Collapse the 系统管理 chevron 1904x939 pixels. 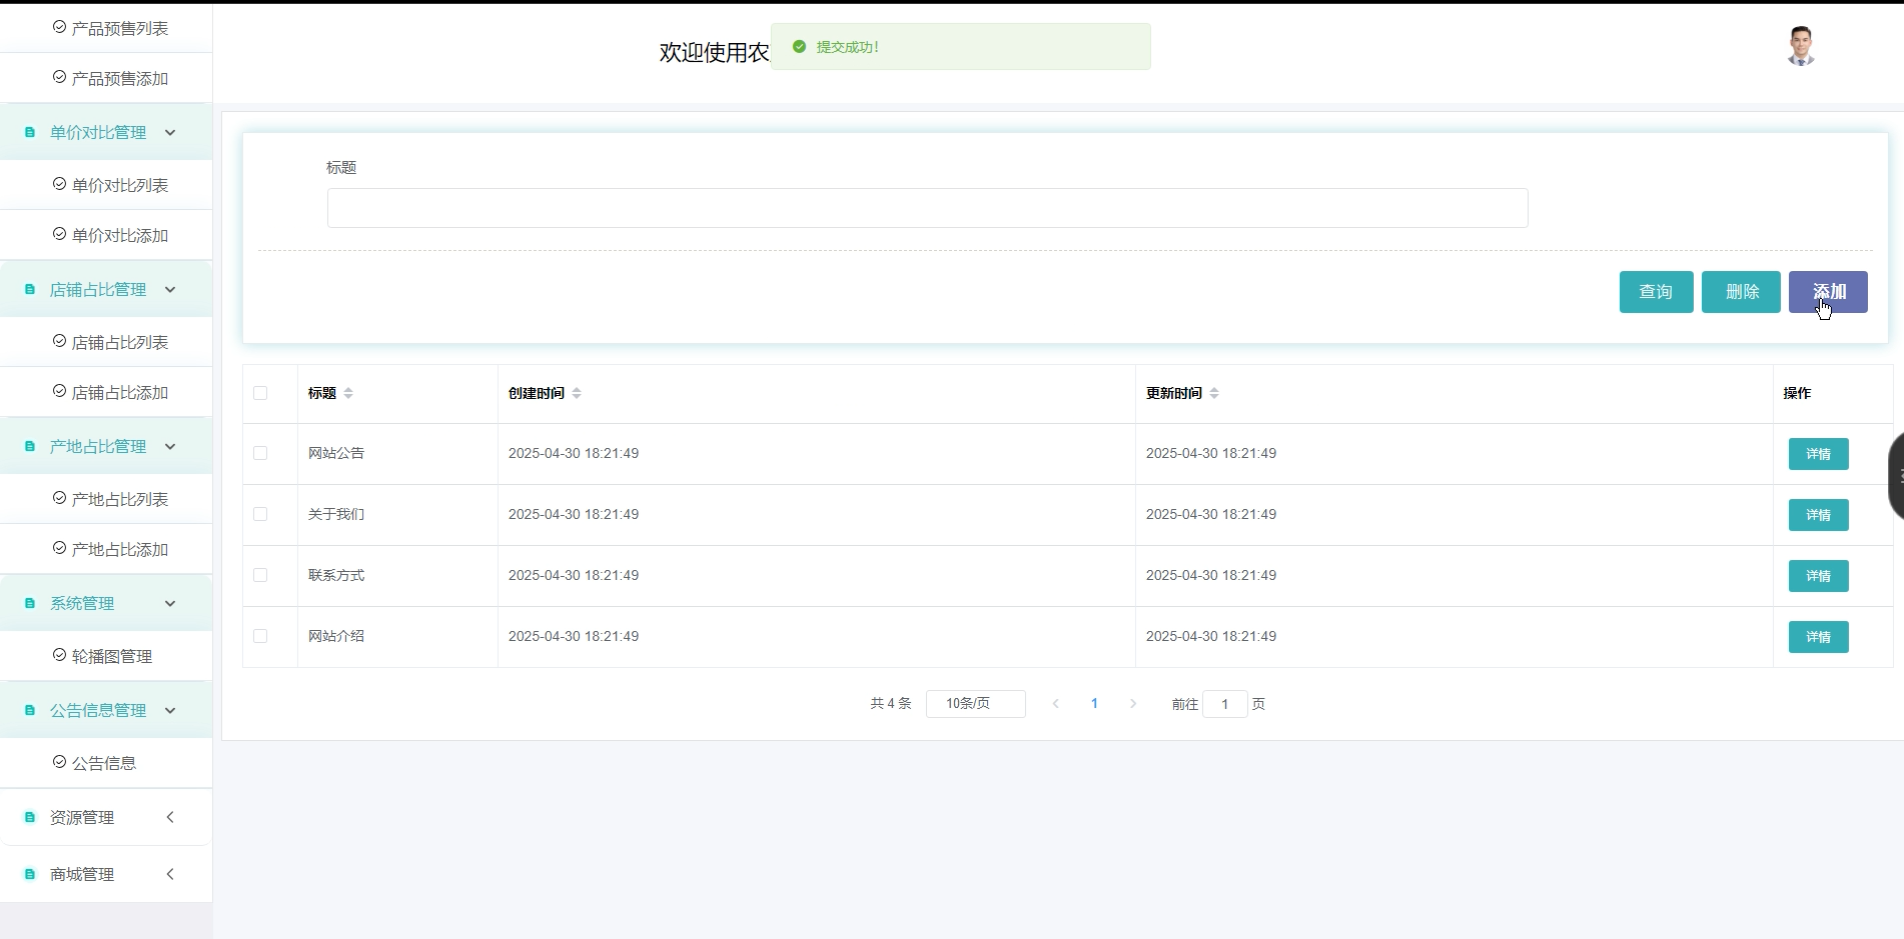[170, 603]
